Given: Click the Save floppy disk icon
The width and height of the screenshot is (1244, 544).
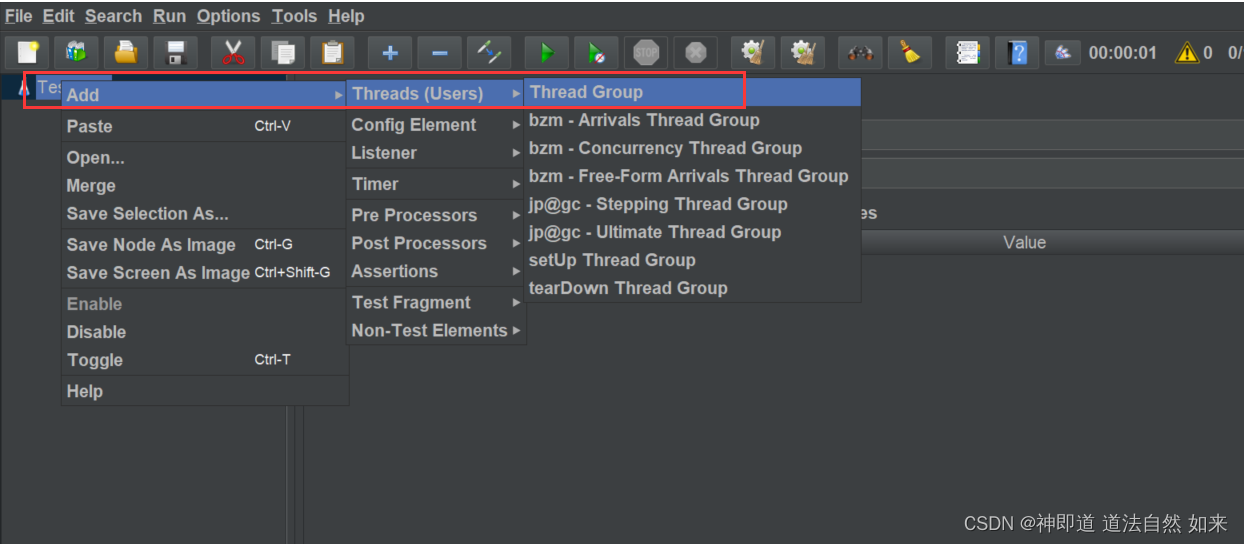Looking at the screenshot, I should tap(175, 53).
